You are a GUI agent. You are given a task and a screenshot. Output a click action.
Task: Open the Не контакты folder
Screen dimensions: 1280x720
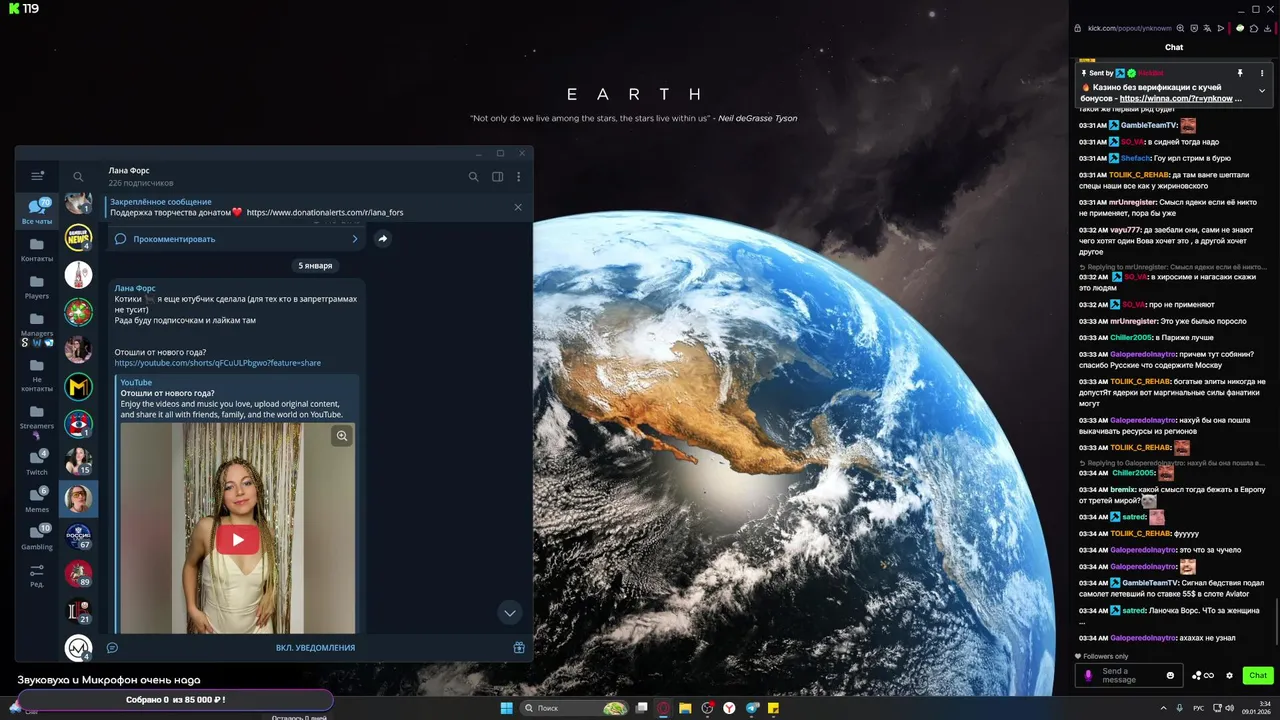coord(37,375)
